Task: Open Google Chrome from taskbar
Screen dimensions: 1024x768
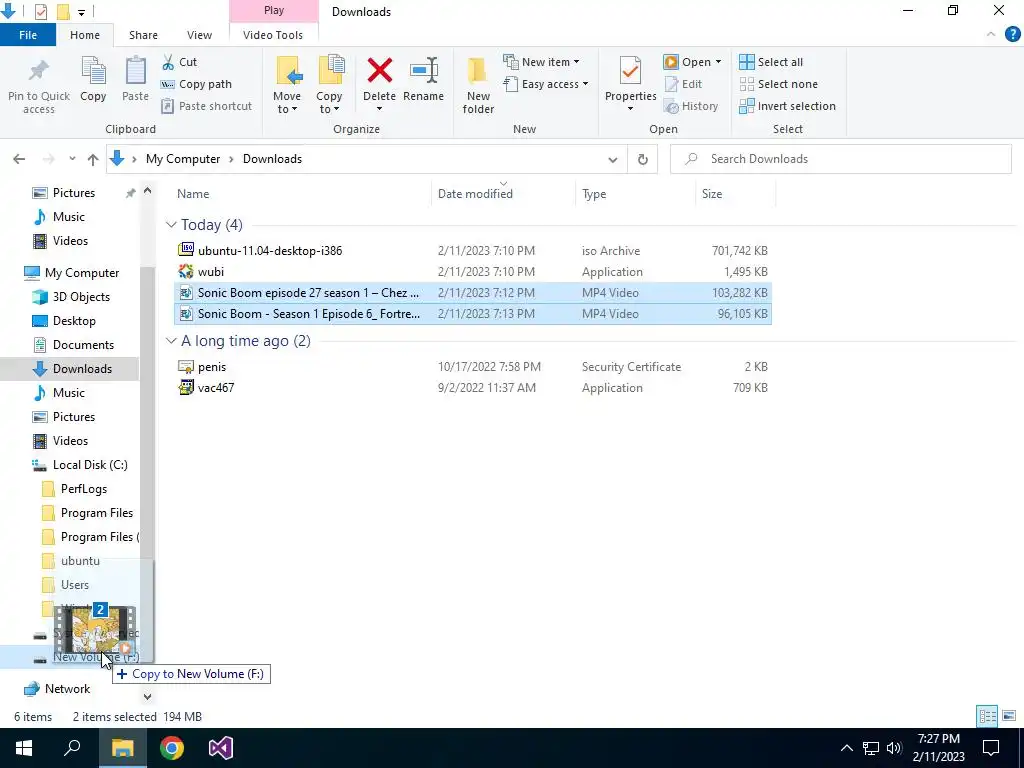Action: point(172,748)
